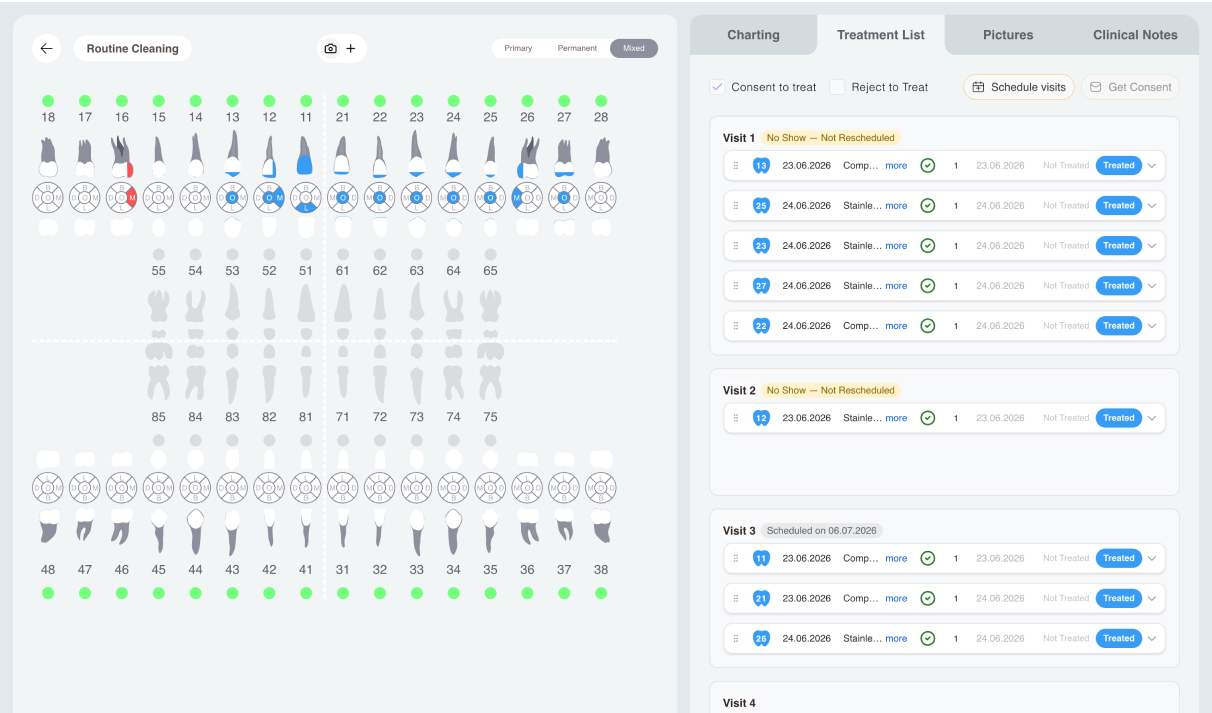Click the green check icon on the tooth 25 row

[x=927, y=206]
